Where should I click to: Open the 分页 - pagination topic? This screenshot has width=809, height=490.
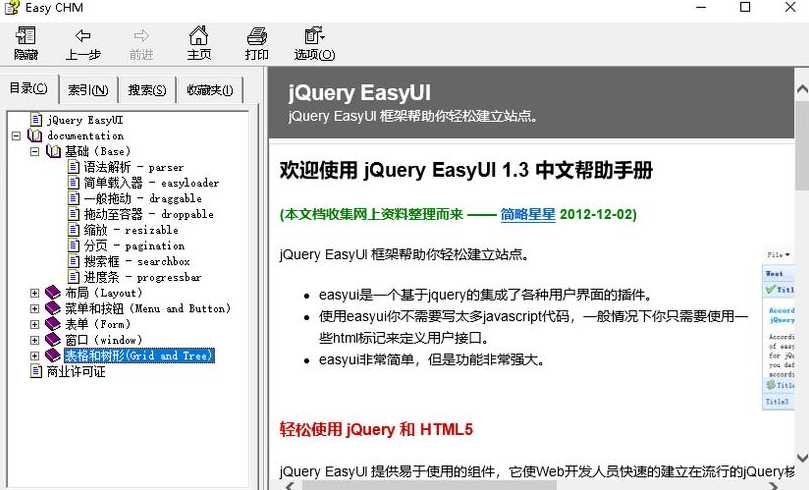pos(134,246)
